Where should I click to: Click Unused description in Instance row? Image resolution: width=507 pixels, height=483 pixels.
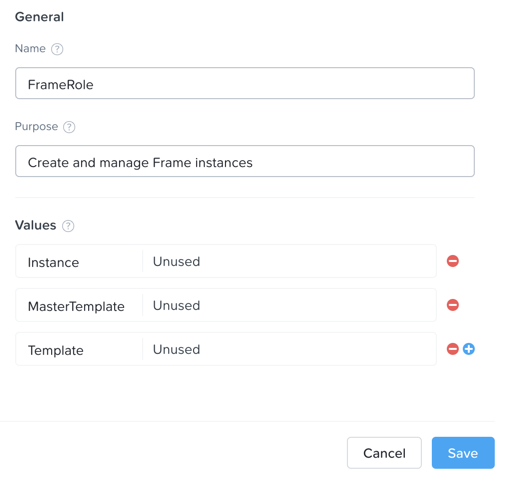[x=176, y=262]
